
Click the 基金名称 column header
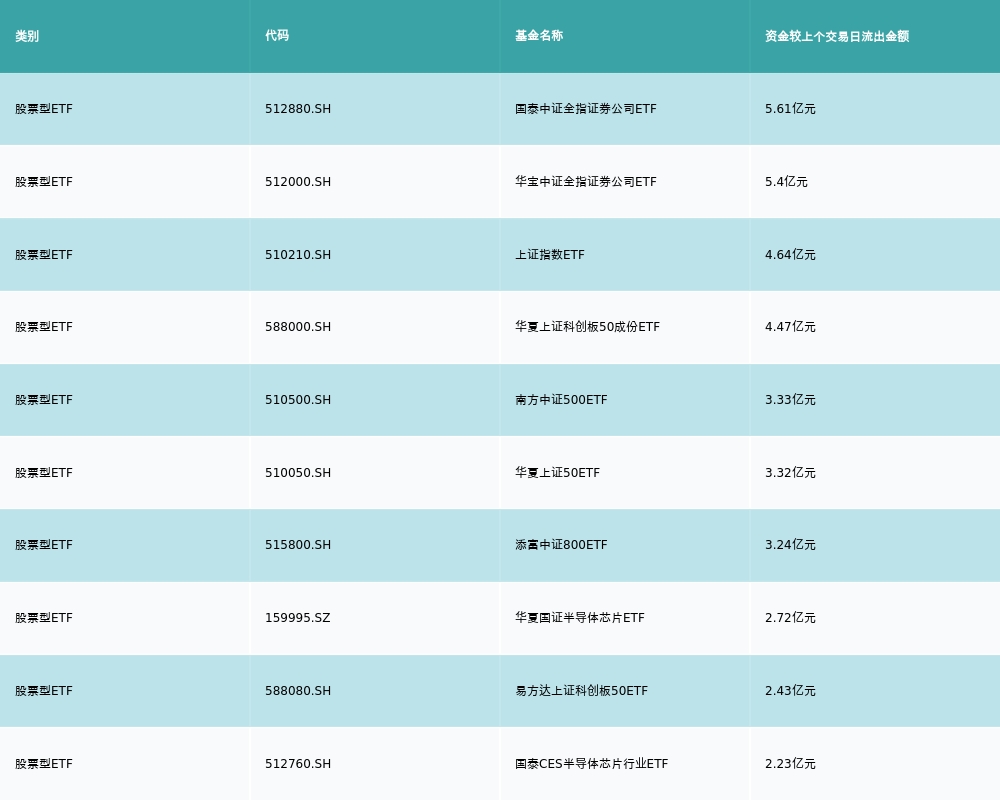539,36
